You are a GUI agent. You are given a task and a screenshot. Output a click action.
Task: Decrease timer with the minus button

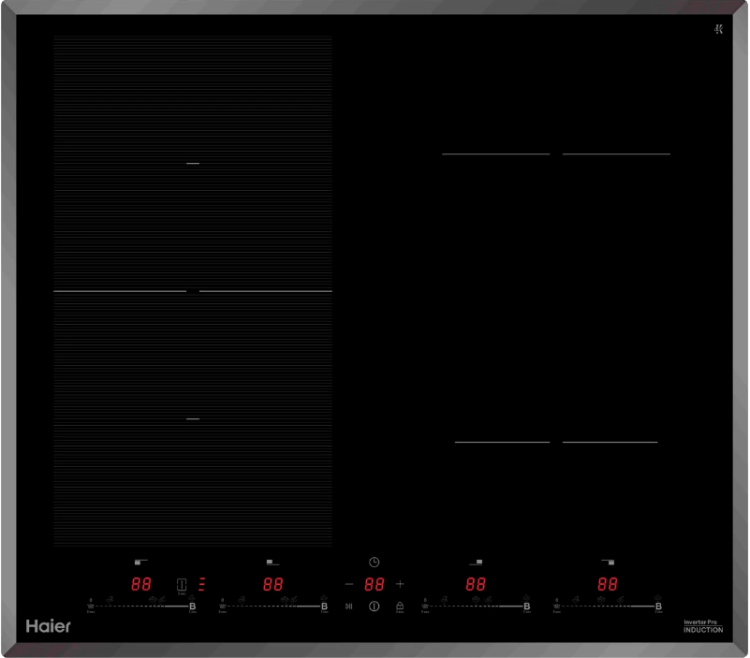pos(348,583)
